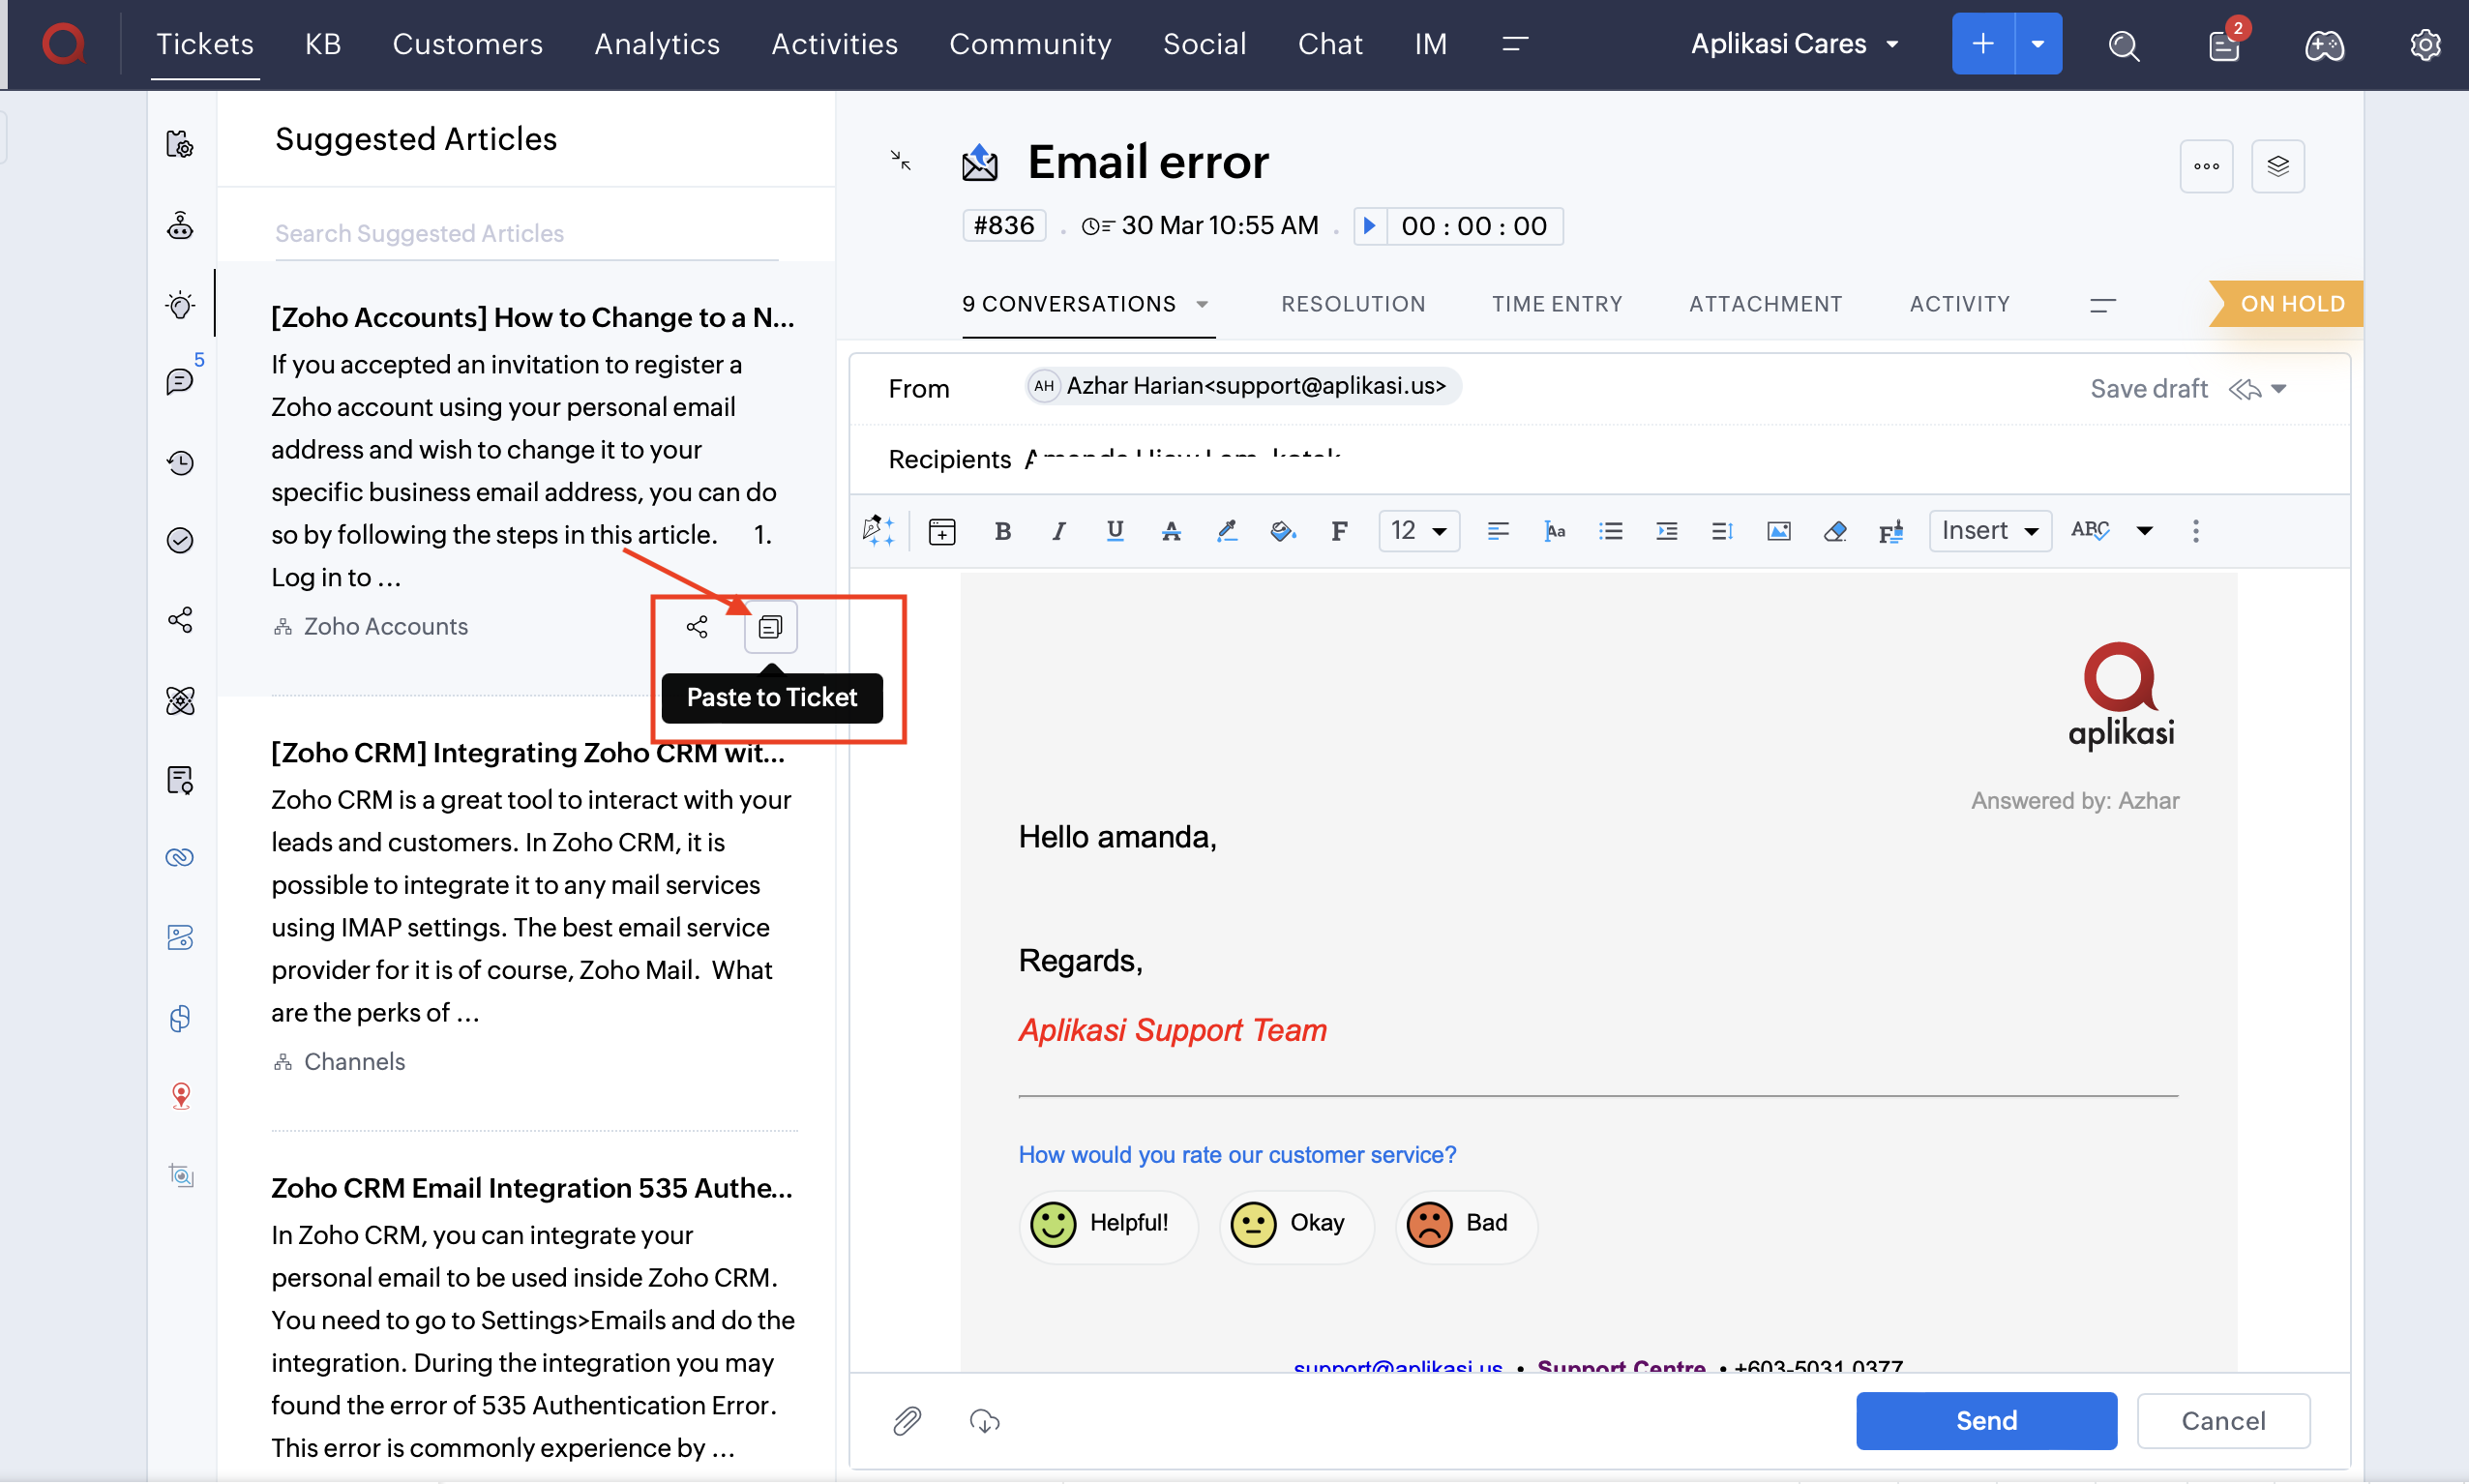The width and height of the screenshot is (2469, 1484).
Task: Send the email reply
Action: [x=1986, y=1421]
